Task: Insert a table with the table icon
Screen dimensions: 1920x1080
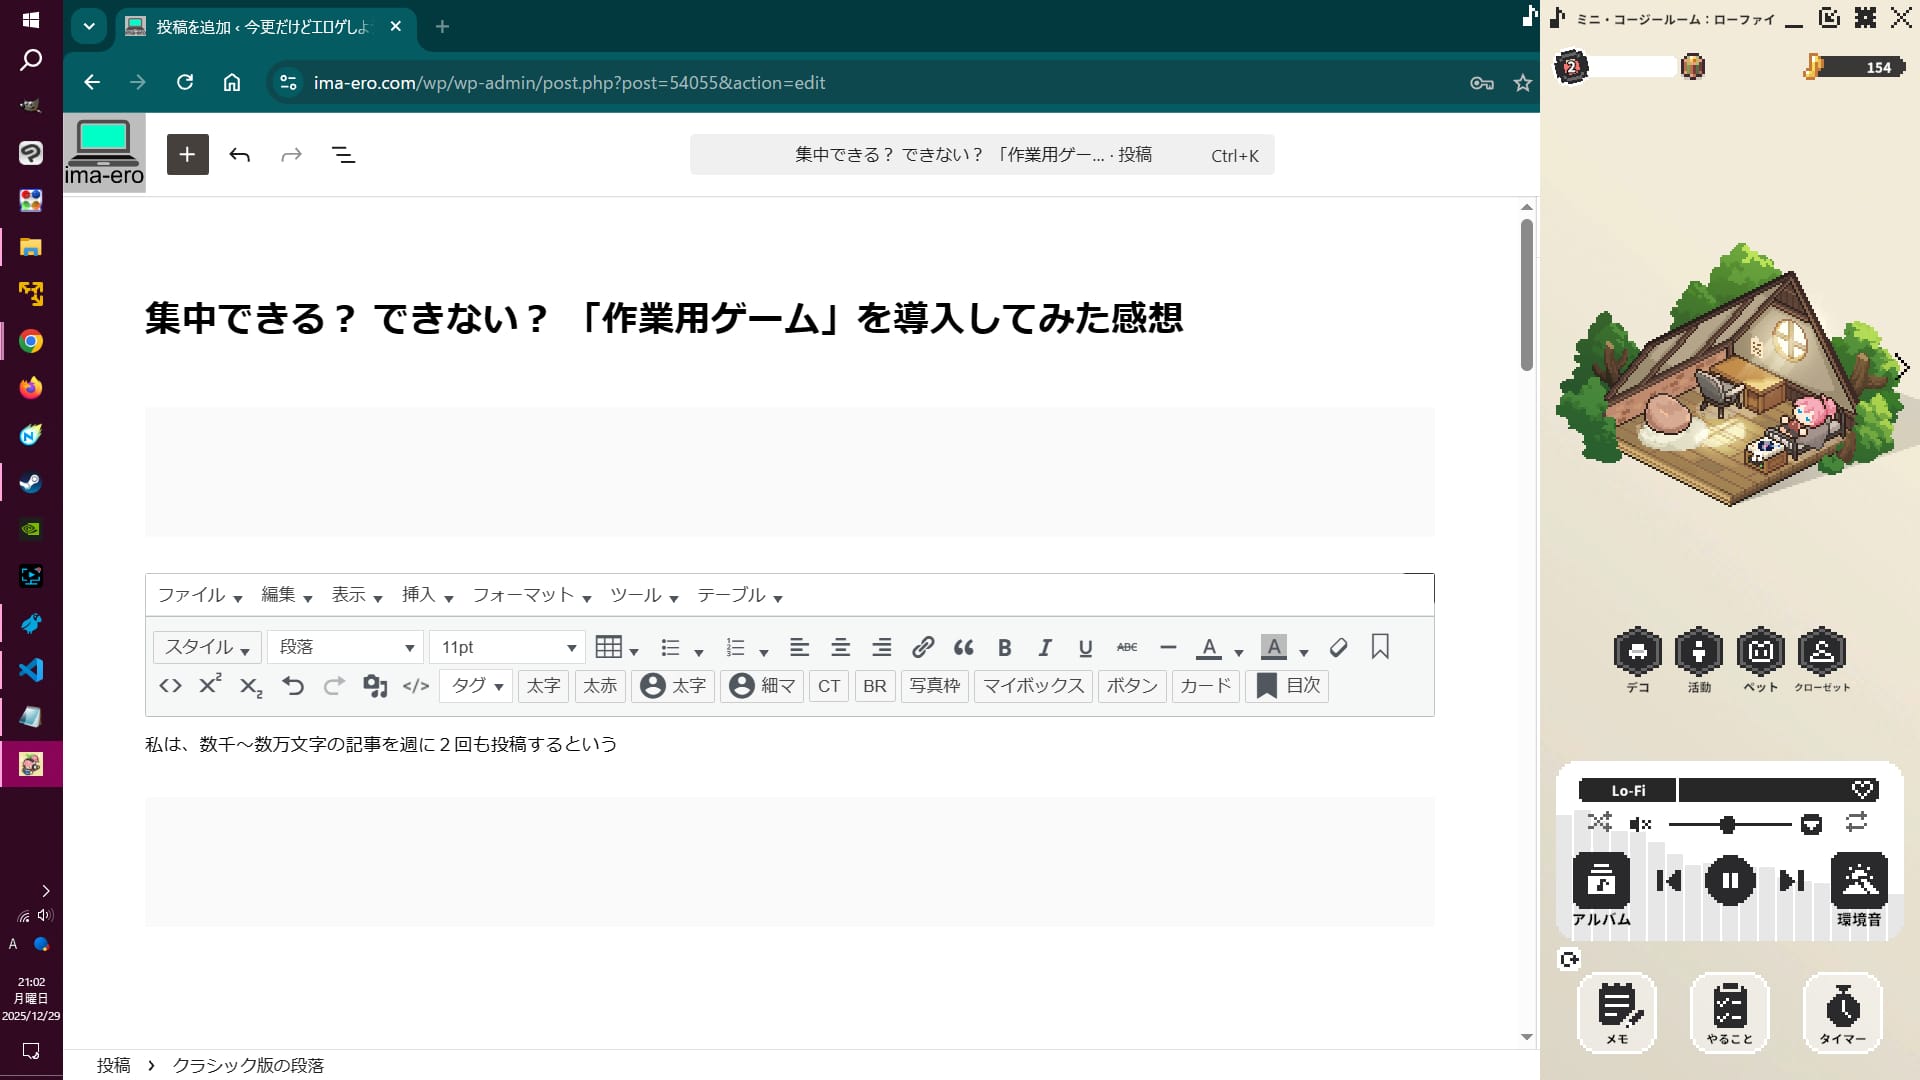Action: tap(609, 647)
